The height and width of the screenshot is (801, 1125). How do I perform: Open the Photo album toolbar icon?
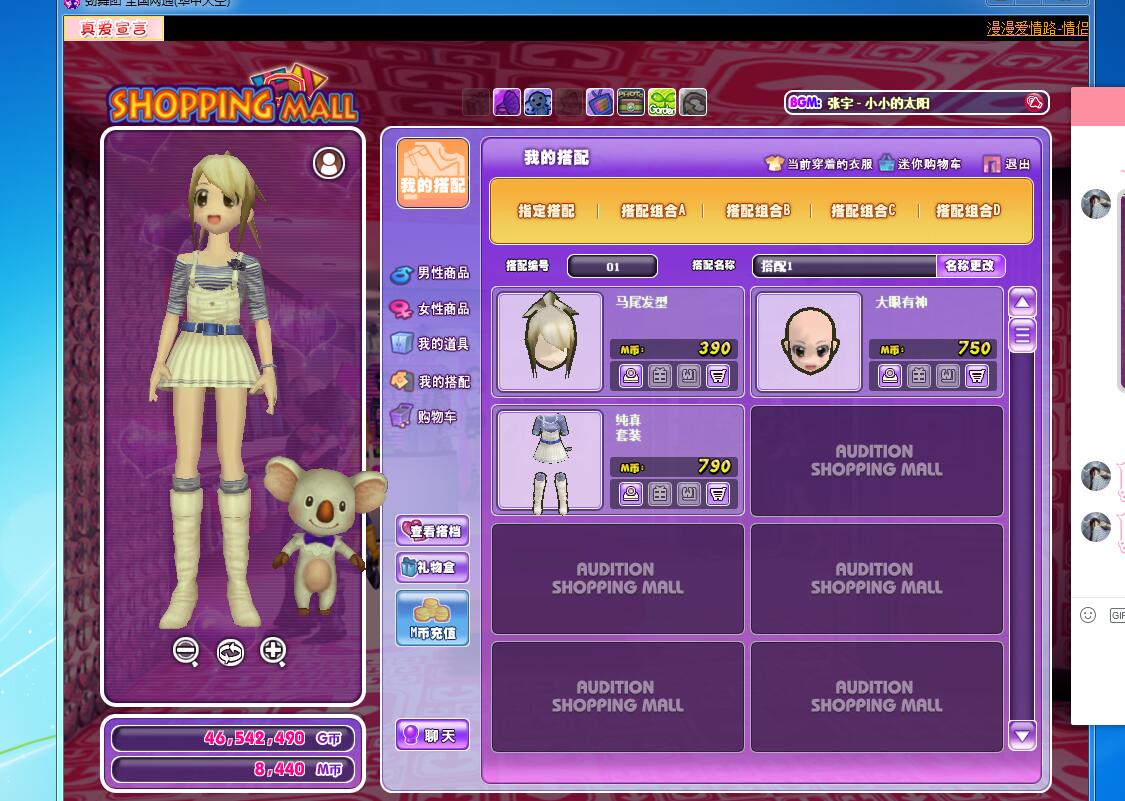click(631, 102)
